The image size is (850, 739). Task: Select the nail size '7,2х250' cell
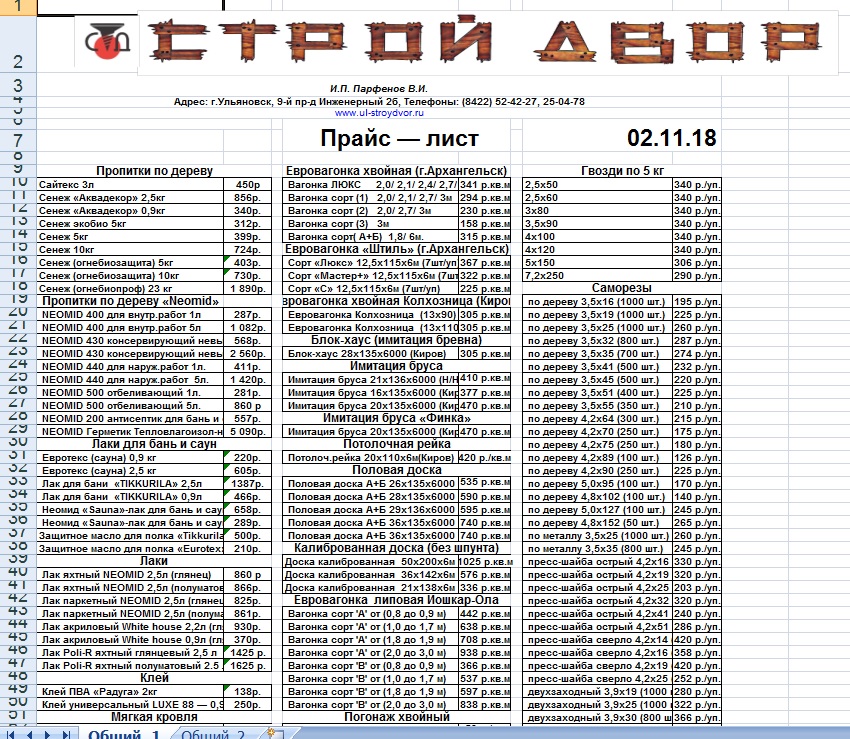(597, 275)
